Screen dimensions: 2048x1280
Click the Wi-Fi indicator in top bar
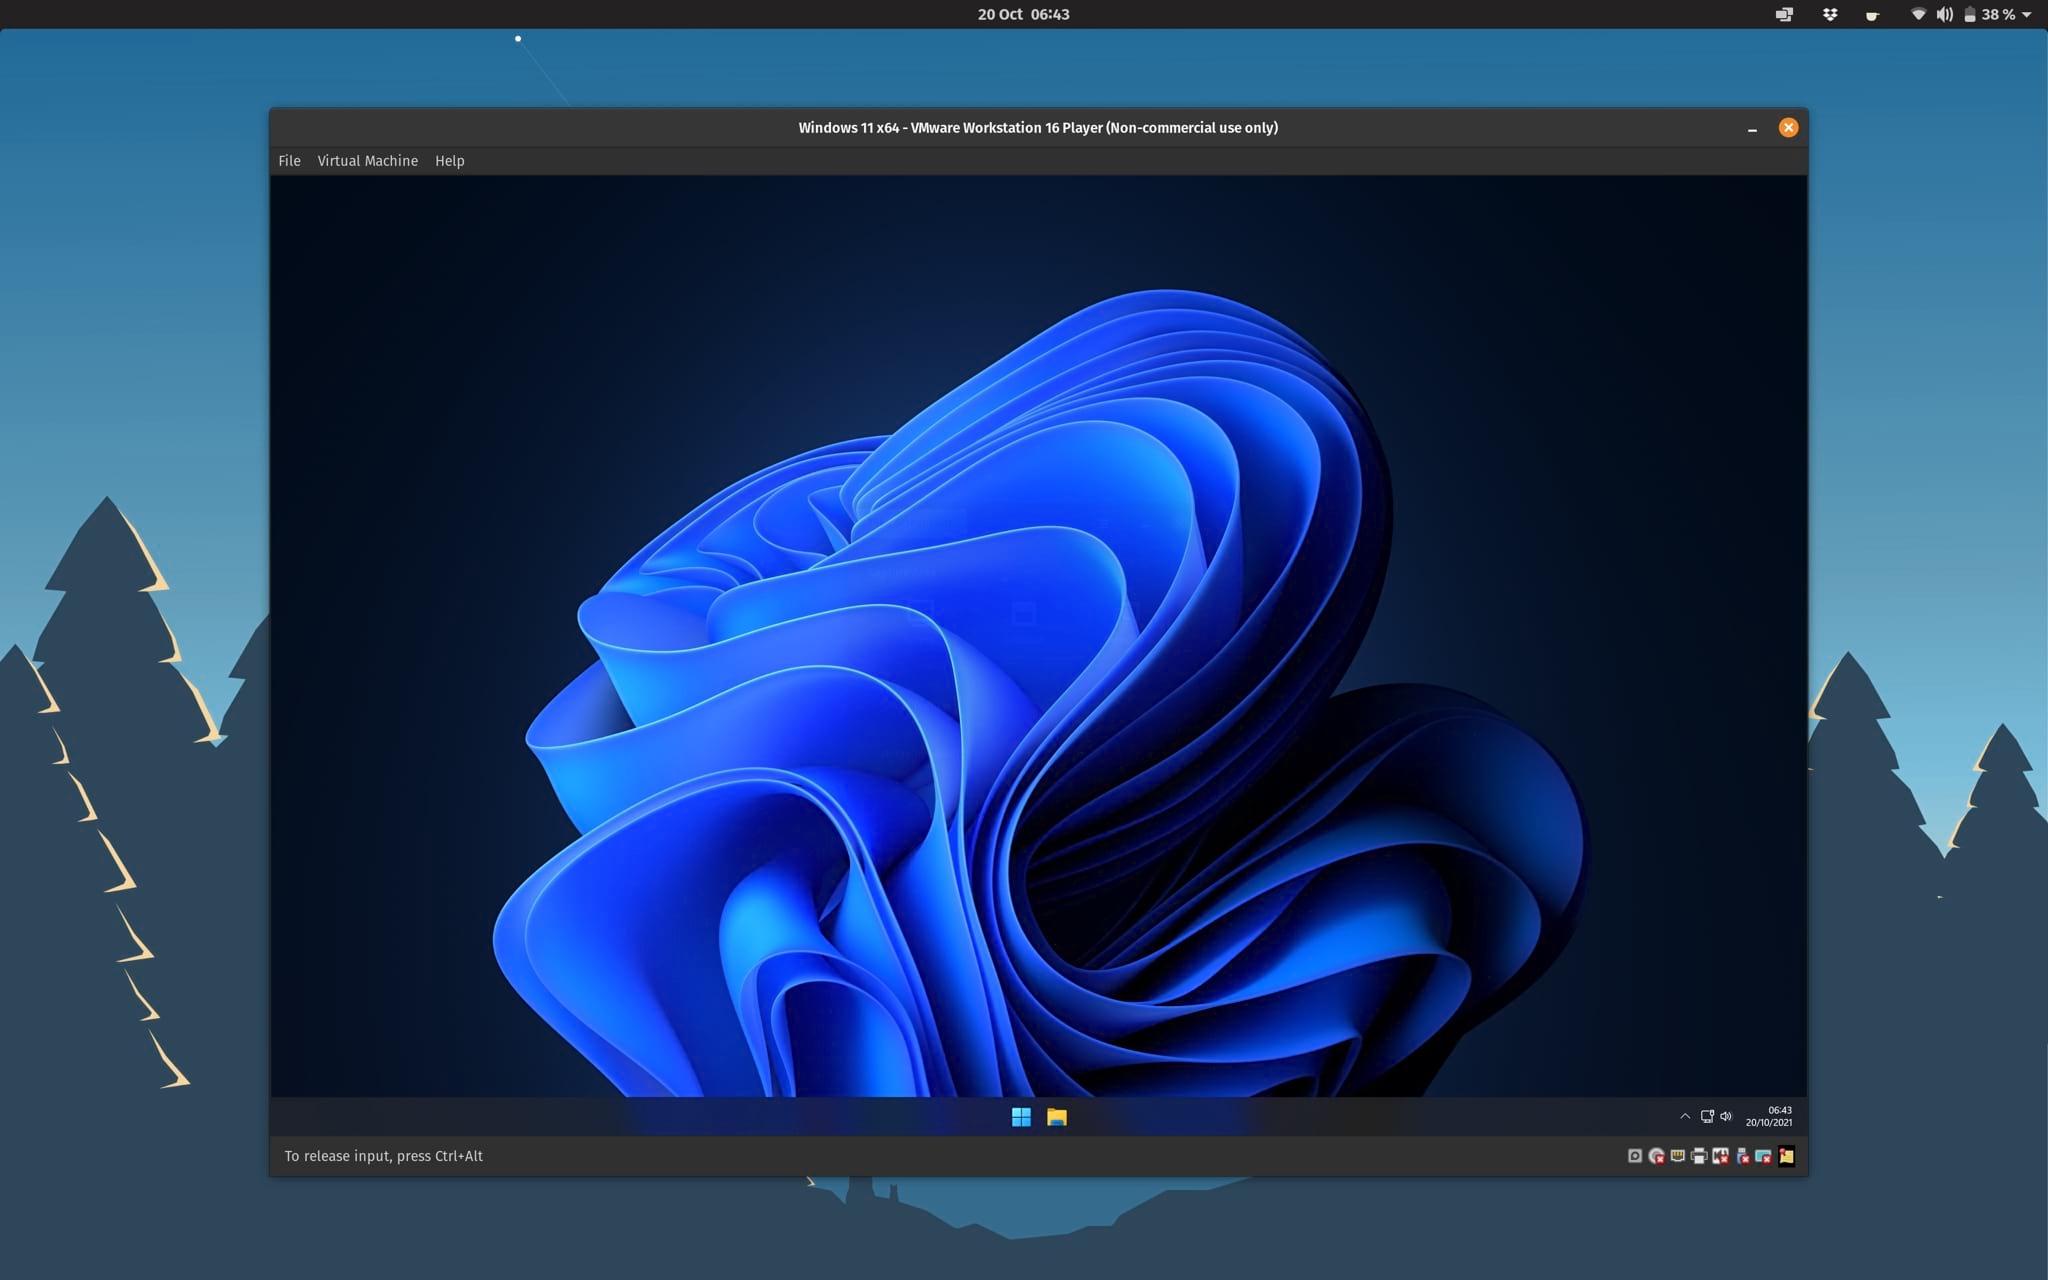point(1918,14)
